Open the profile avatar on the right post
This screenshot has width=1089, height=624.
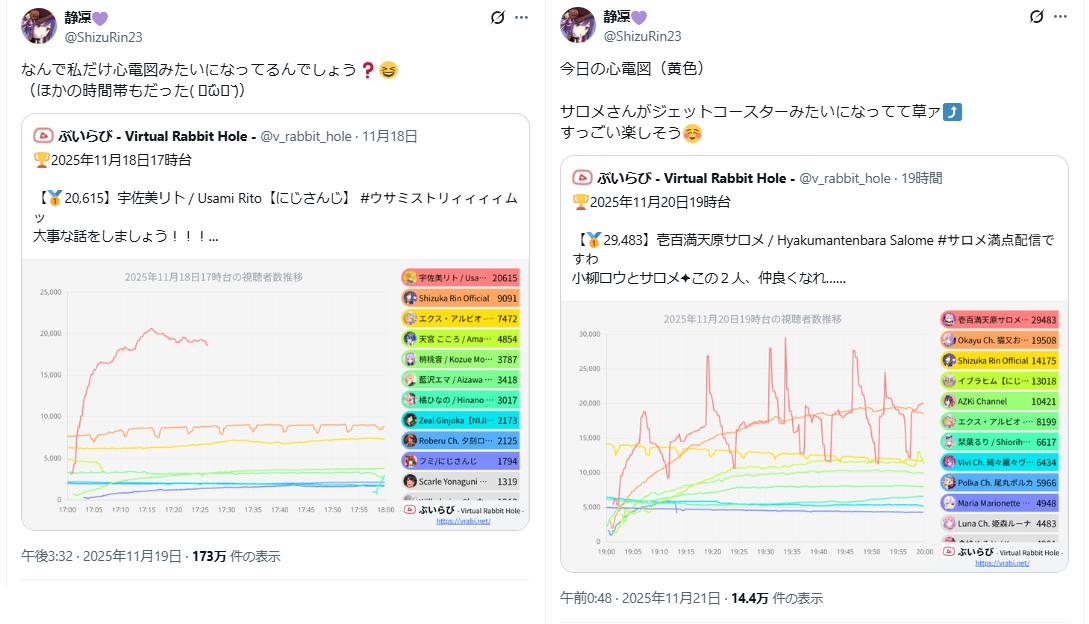(578, 26)
